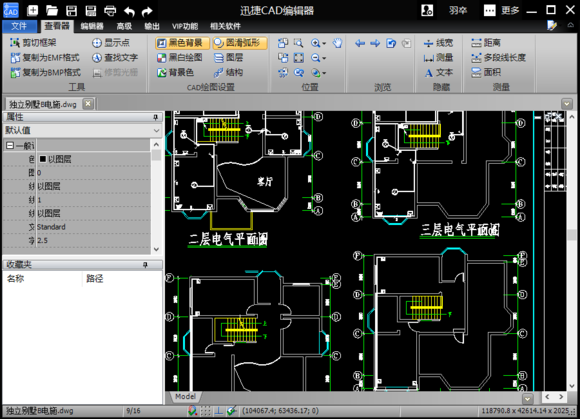This screenshot has width=580, height=419.
Task: Close the 独立别墅B电施.dwg document tab
Action: coord(88,104)
